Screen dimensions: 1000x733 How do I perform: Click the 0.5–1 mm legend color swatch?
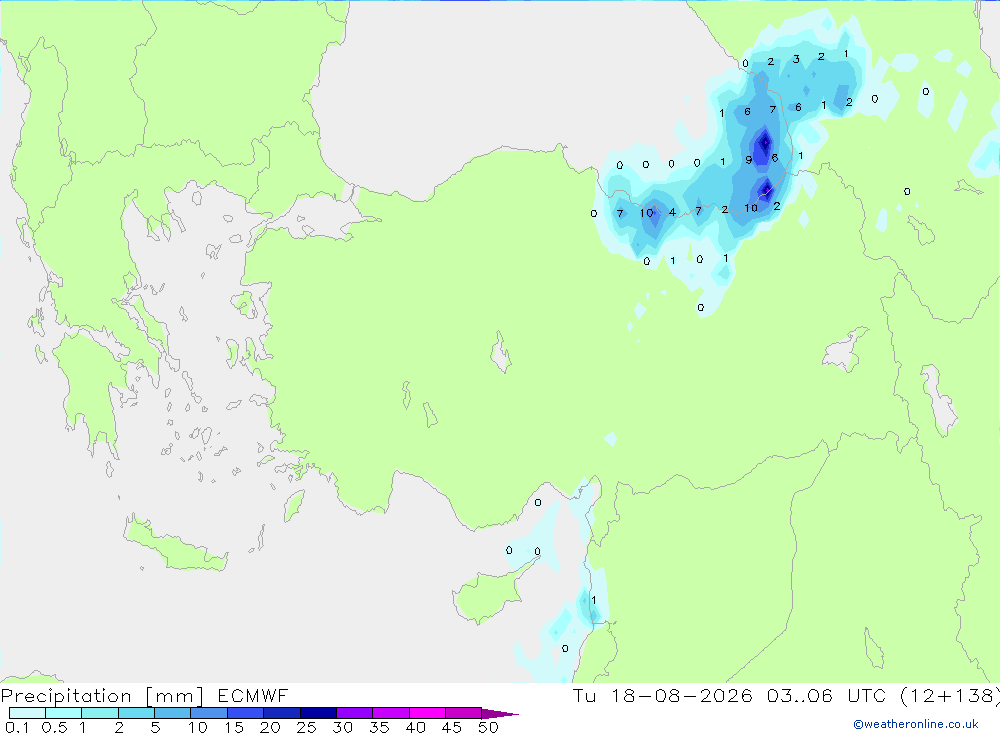pyautogui.click(x=64, y=713)
